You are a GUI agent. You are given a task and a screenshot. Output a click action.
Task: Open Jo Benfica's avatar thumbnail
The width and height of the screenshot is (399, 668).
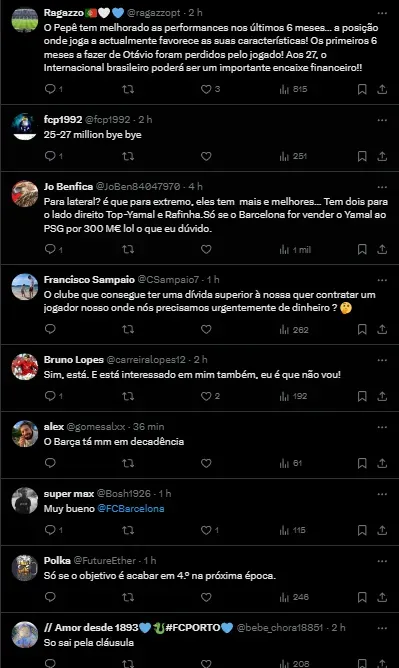(25, 193)
